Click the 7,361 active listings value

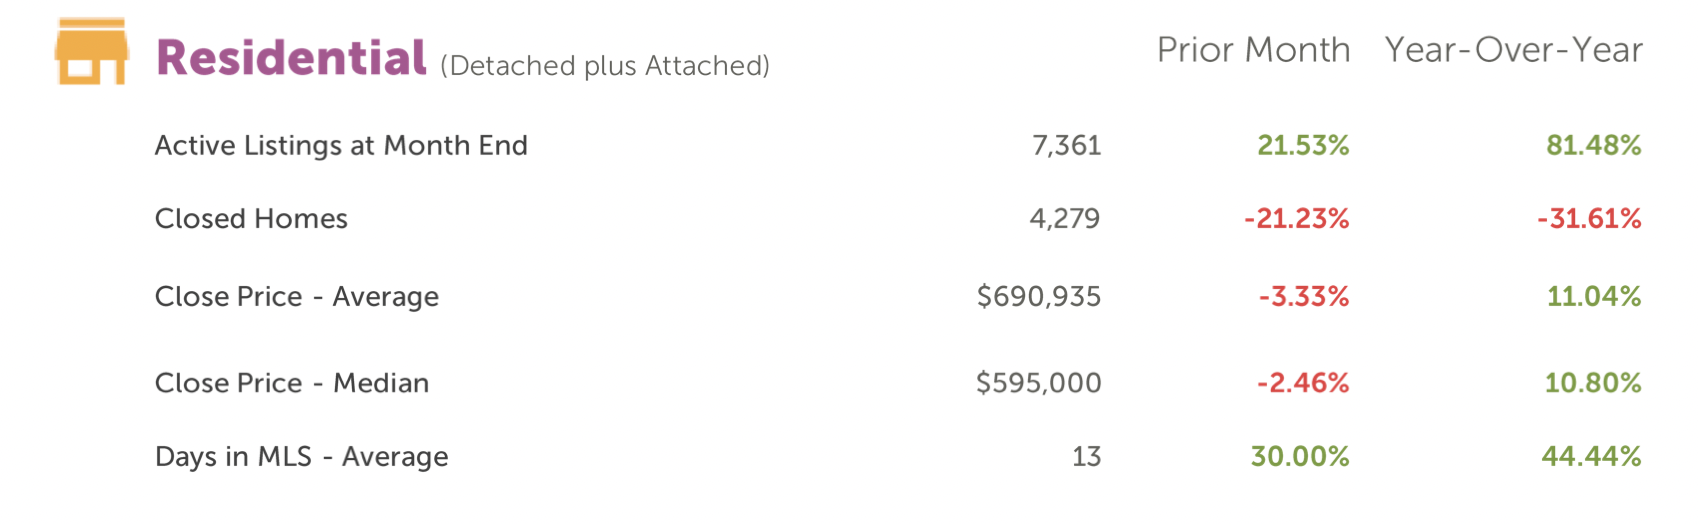1066,146
